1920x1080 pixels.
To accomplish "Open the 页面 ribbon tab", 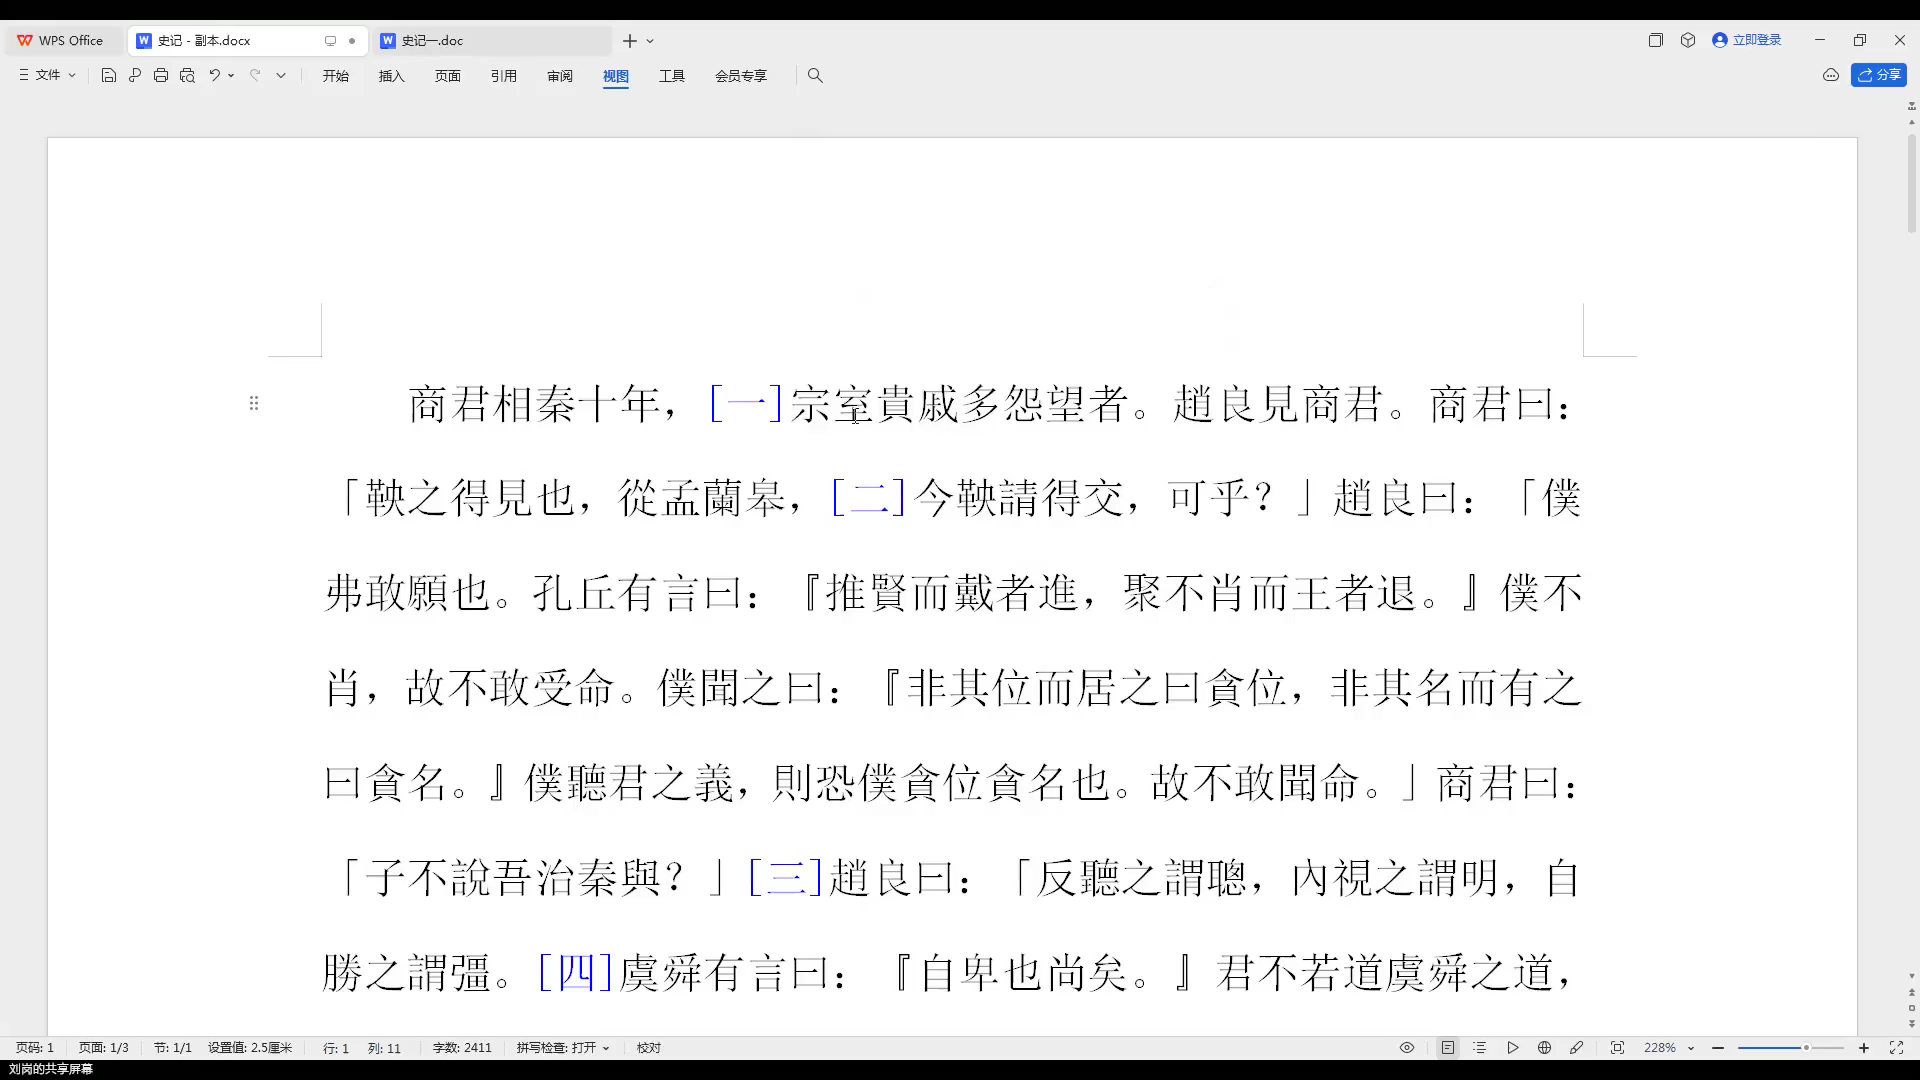I will pyautogui.click(x=448, y=76).
